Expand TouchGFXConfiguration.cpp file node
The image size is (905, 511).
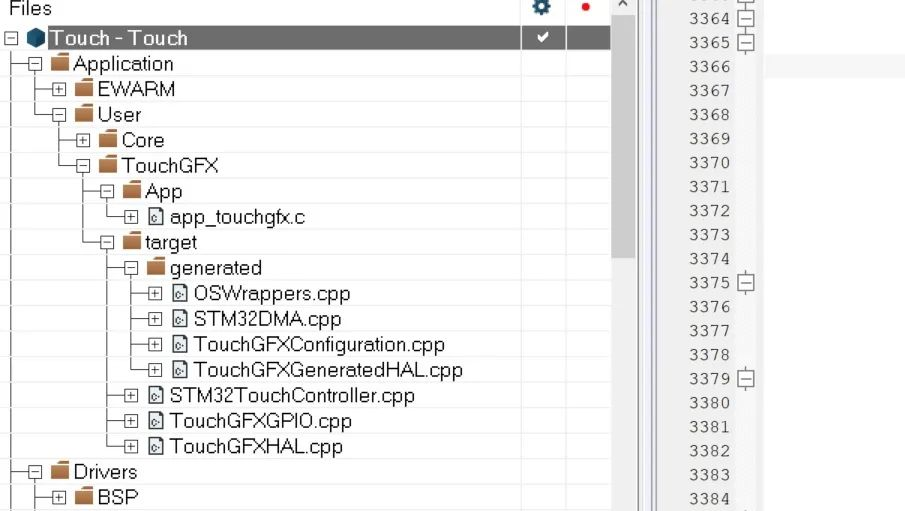155,345
